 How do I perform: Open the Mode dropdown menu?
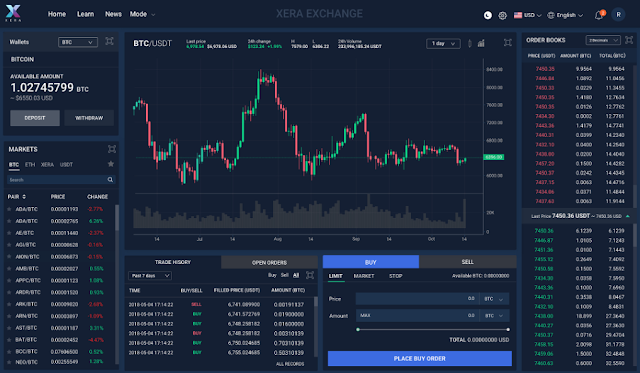[x=142, y=14]
